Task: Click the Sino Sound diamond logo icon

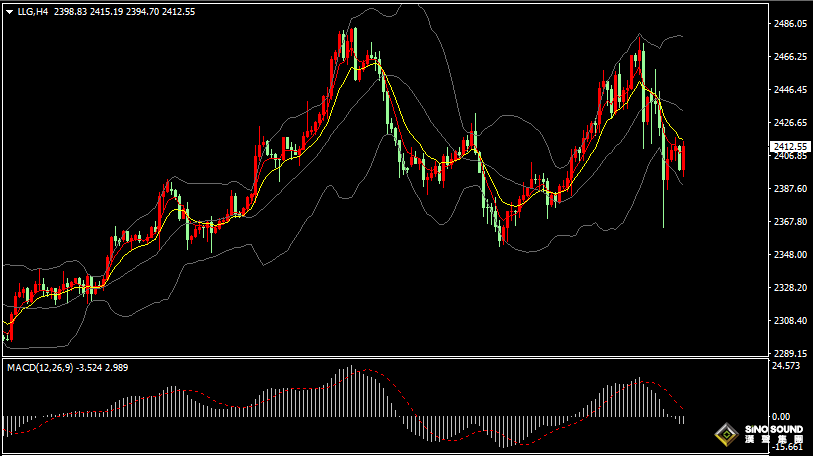Action: click(x=726, y=435)
